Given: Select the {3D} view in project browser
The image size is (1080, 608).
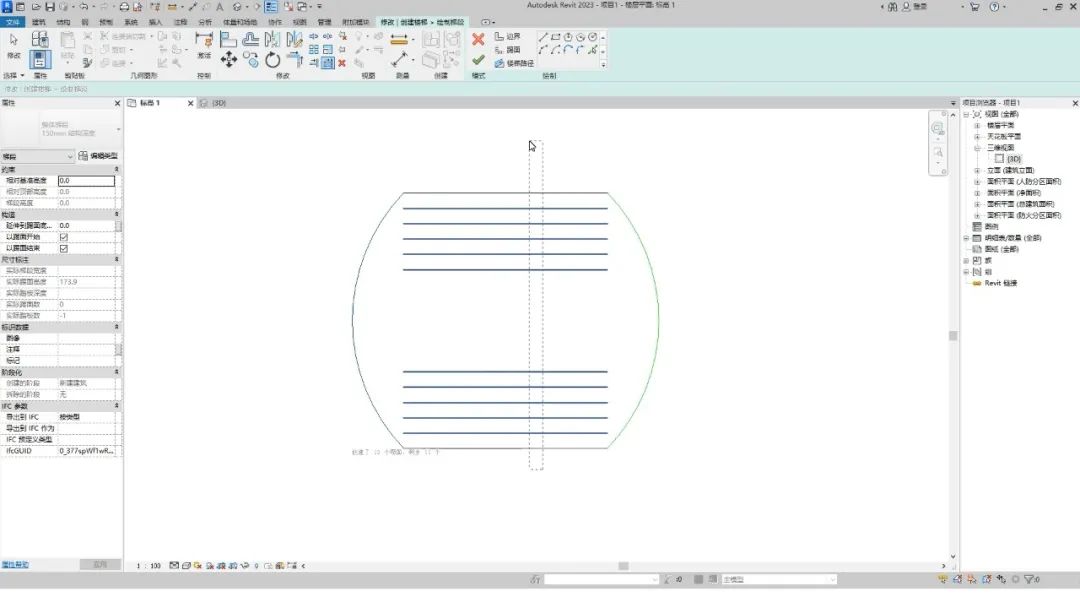Looking at the screenshot, I should pos(1014,159).
